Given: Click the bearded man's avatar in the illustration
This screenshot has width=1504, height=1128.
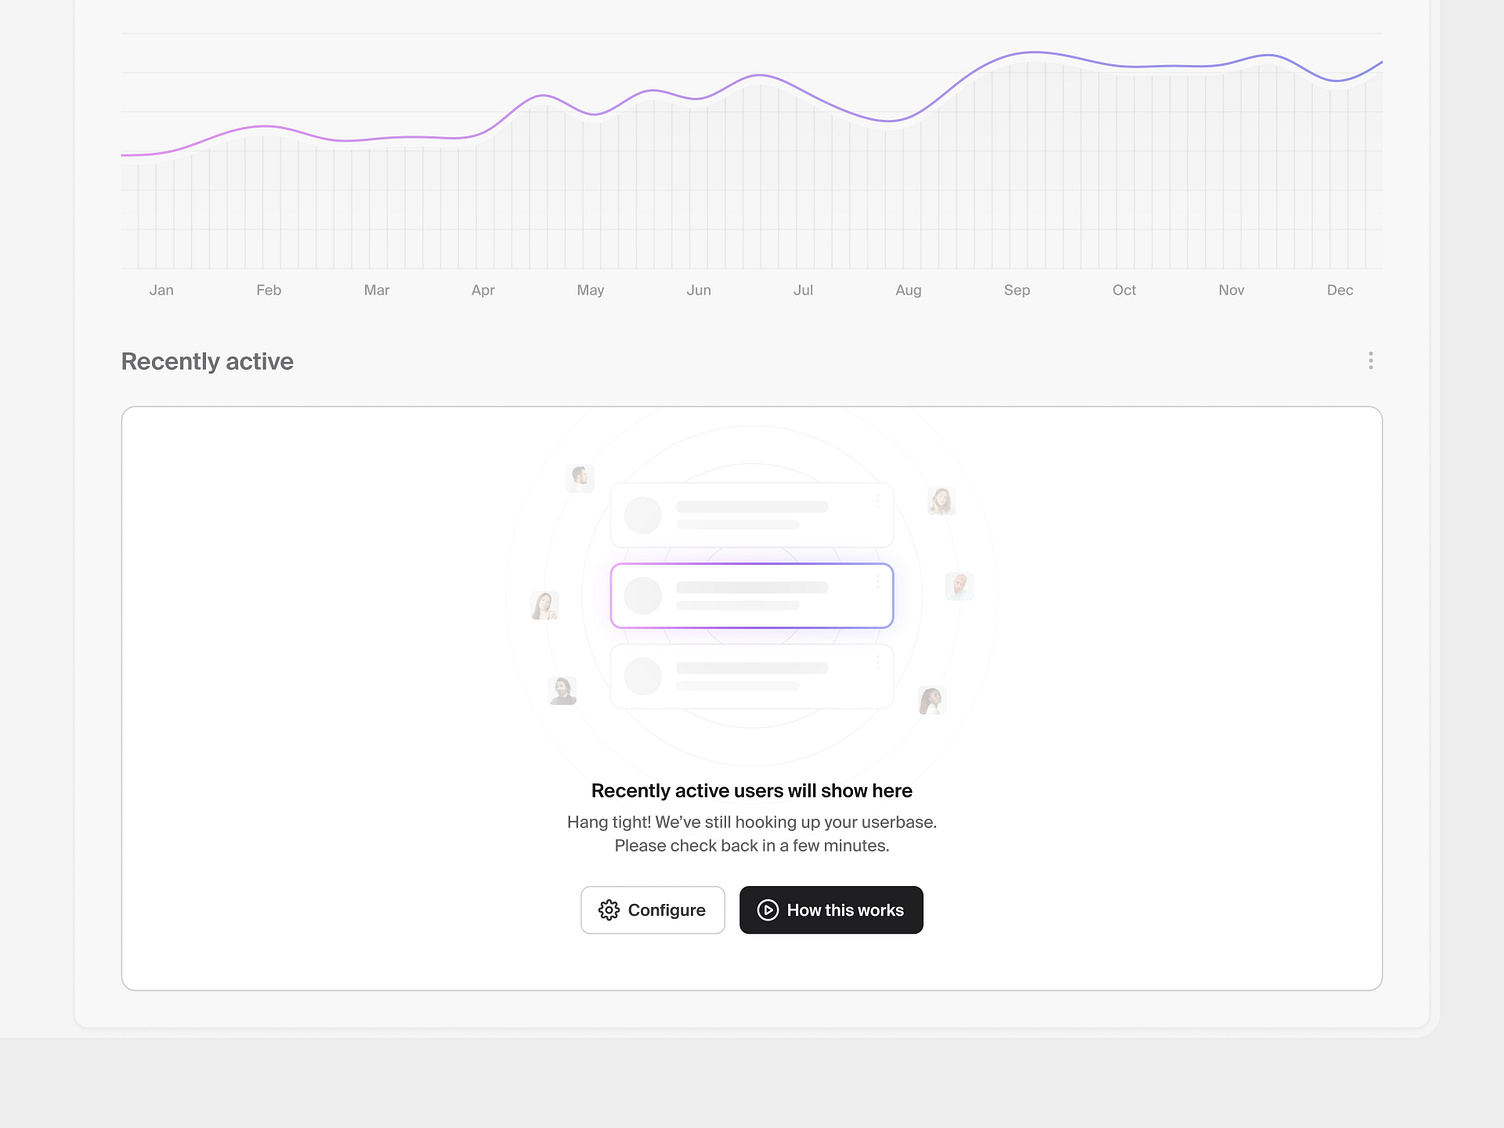Looking at the screenshot, I should (x=580, y=478).
